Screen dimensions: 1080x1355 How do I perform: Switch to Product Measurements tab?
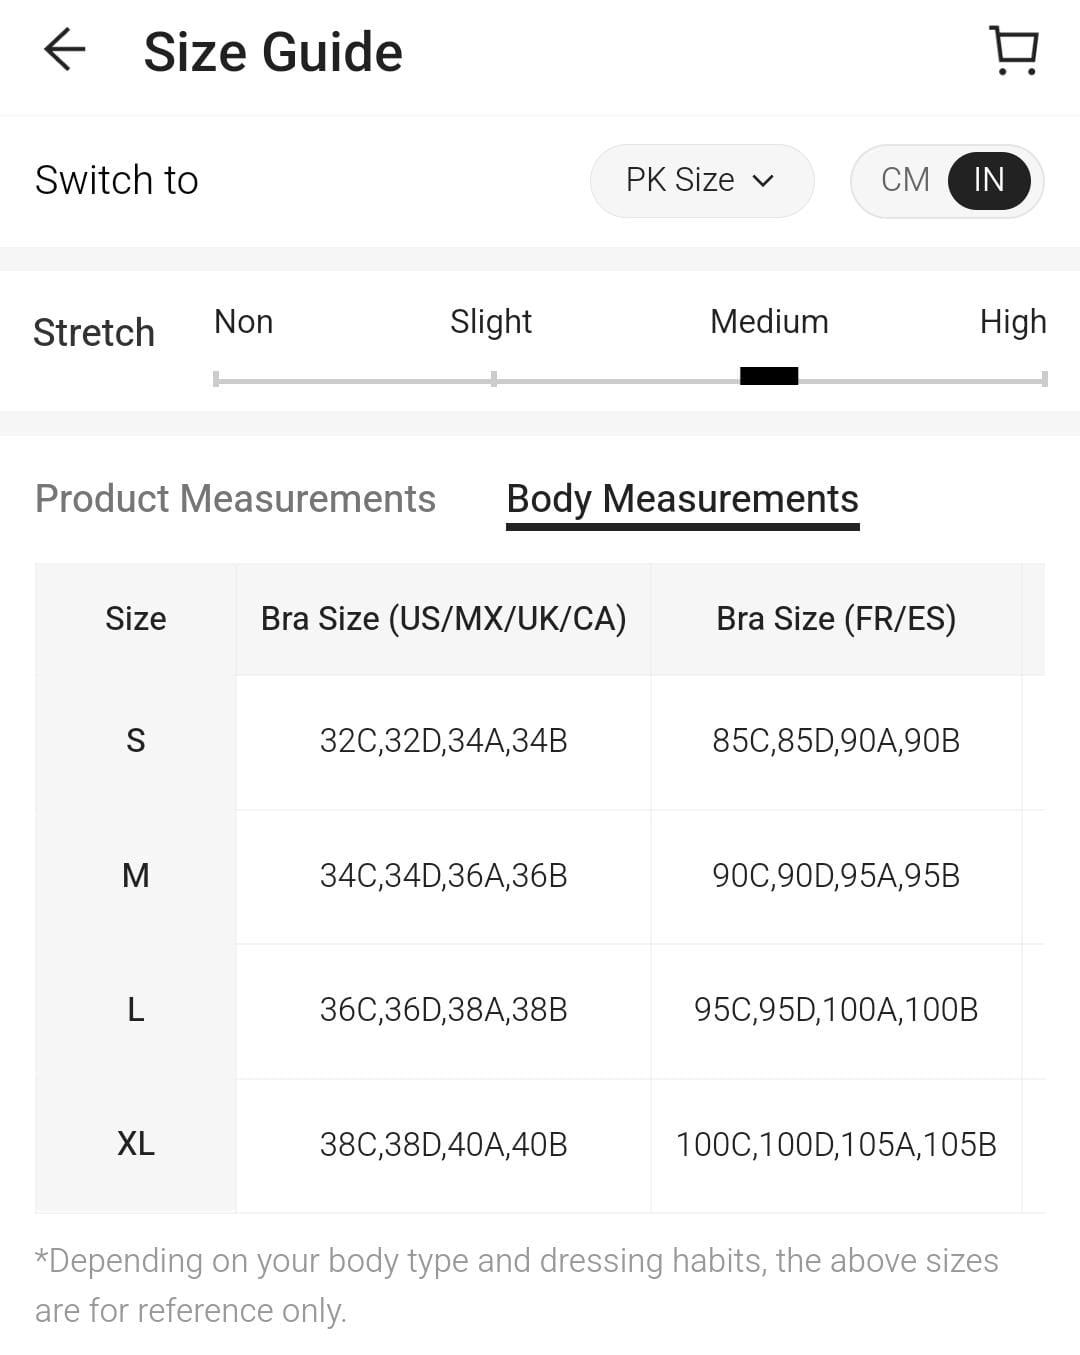pos(235,498)
